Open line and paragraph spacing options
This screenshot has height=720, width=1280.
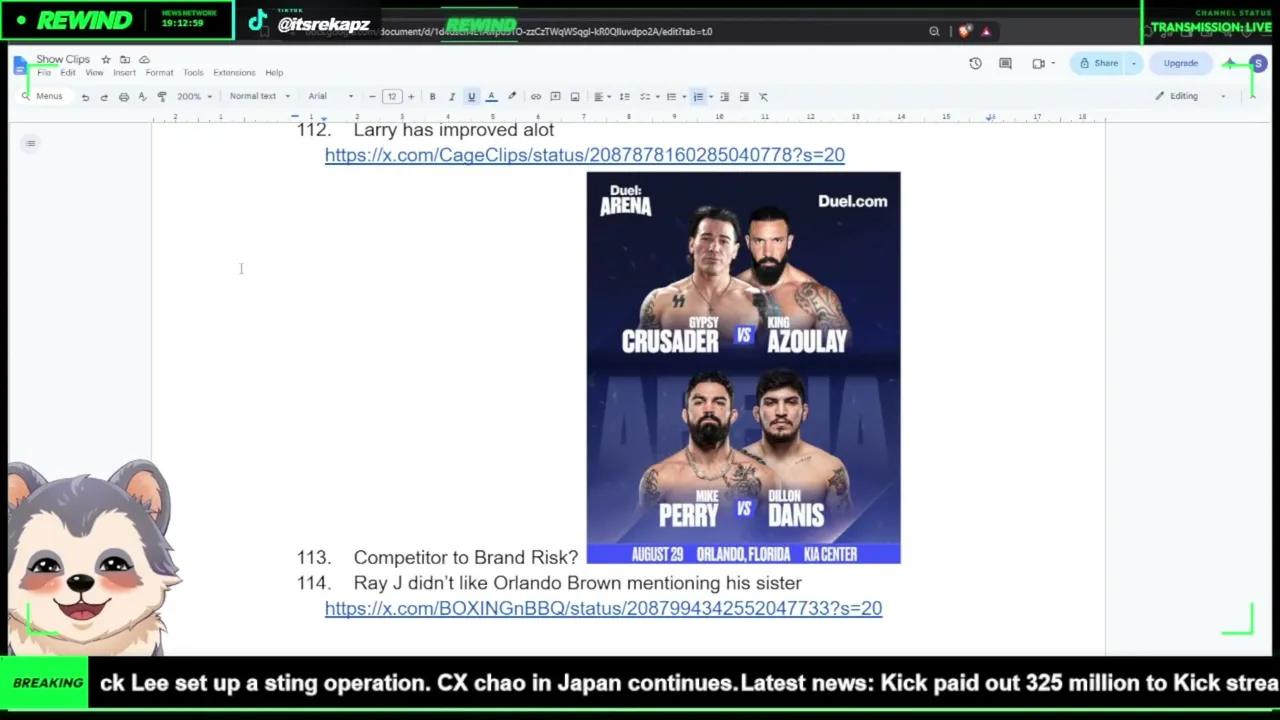[x=624, y=97]
